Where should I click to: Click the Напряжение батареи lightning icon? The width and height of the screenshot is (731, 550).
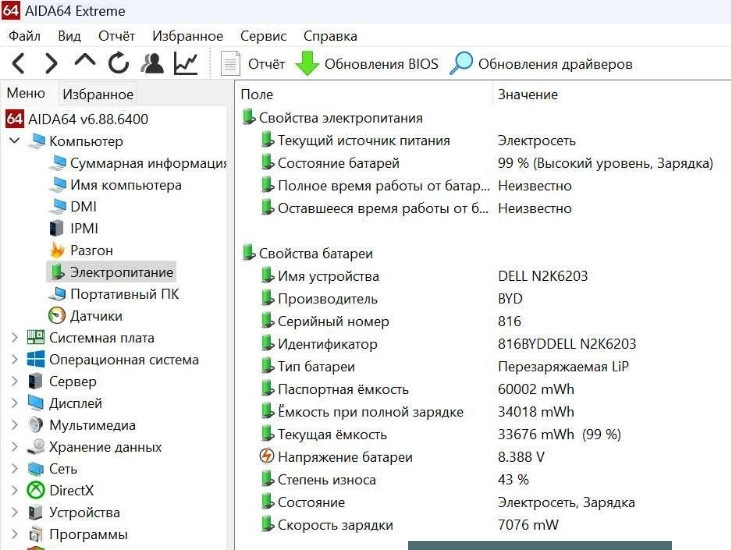coord(267,456)
